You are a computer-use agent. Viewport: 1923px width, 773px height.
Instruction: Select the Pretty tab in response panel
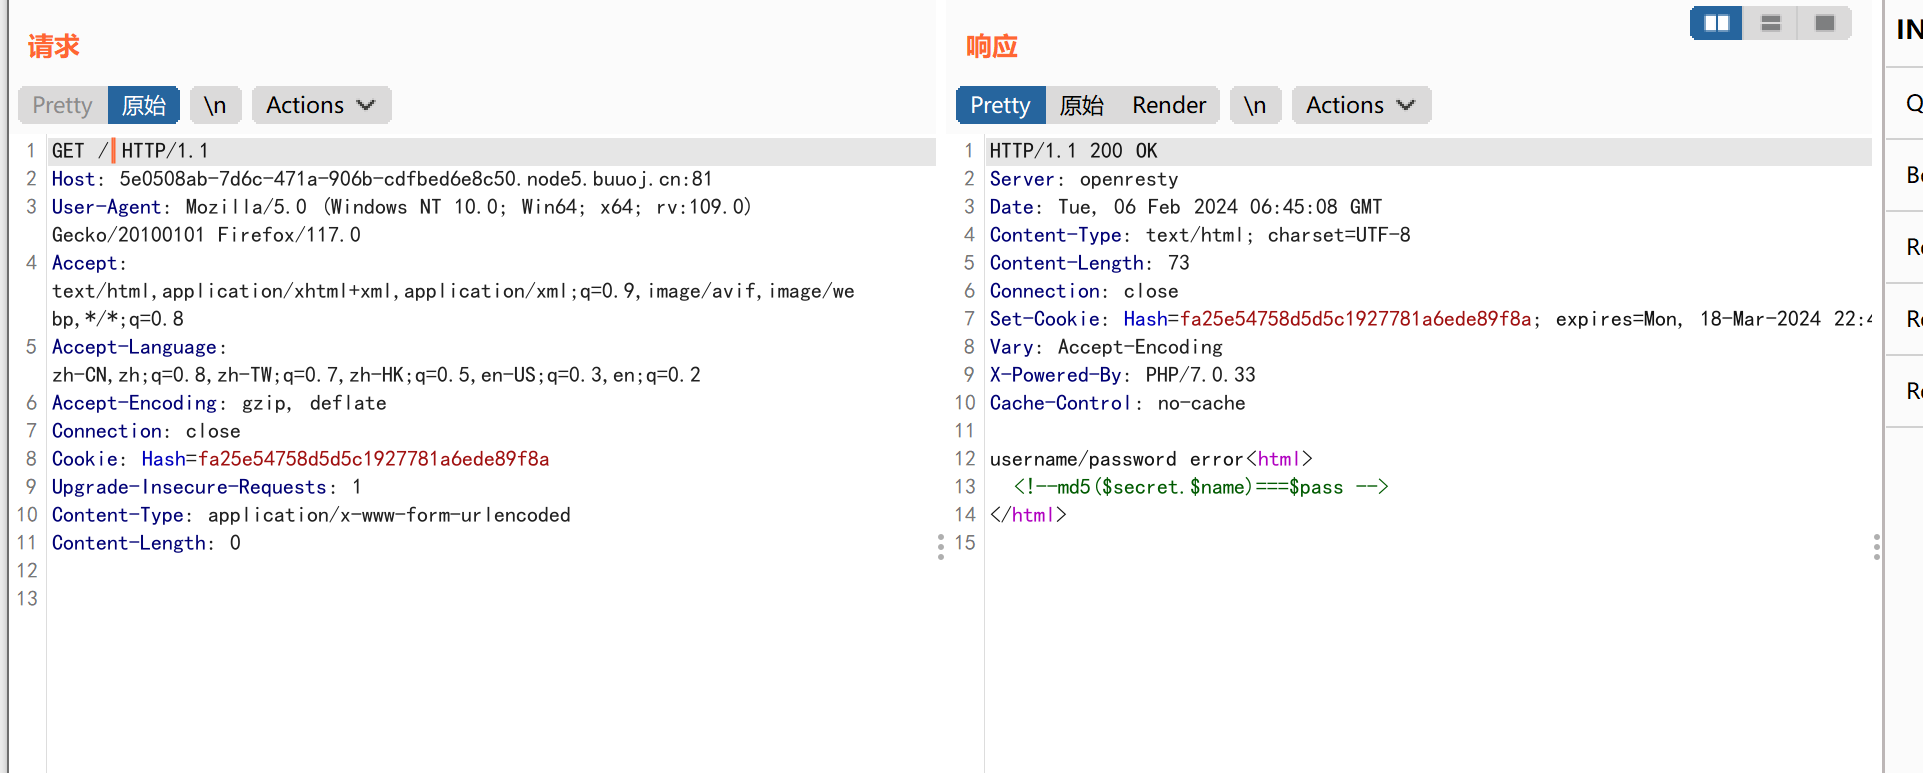(x=1000, y=105)
